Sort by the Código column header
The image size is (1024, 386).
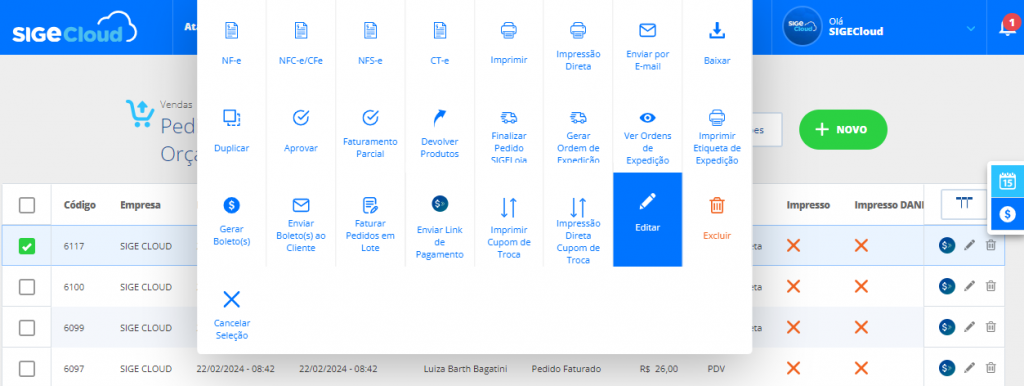coord(80,205)
